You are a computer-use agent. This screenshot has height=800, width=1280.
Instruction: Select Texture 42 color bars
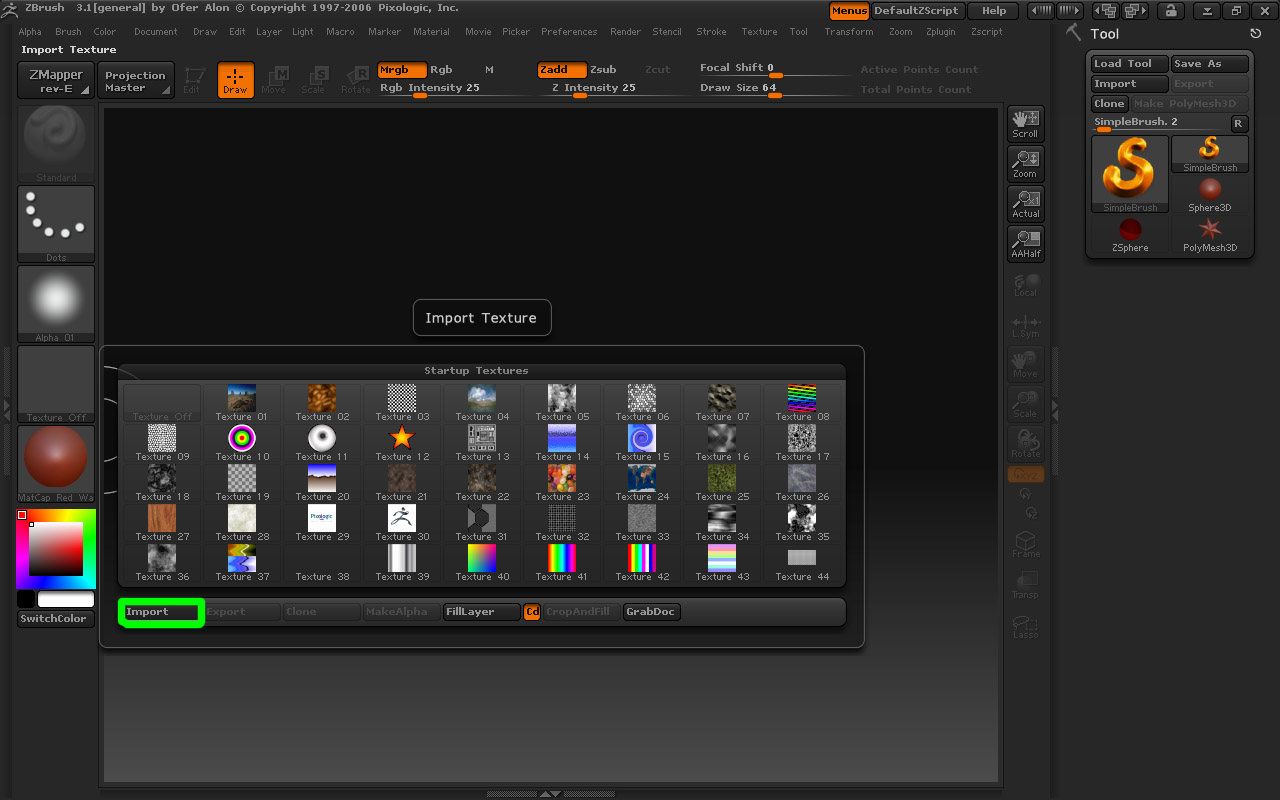pos(642,563)
